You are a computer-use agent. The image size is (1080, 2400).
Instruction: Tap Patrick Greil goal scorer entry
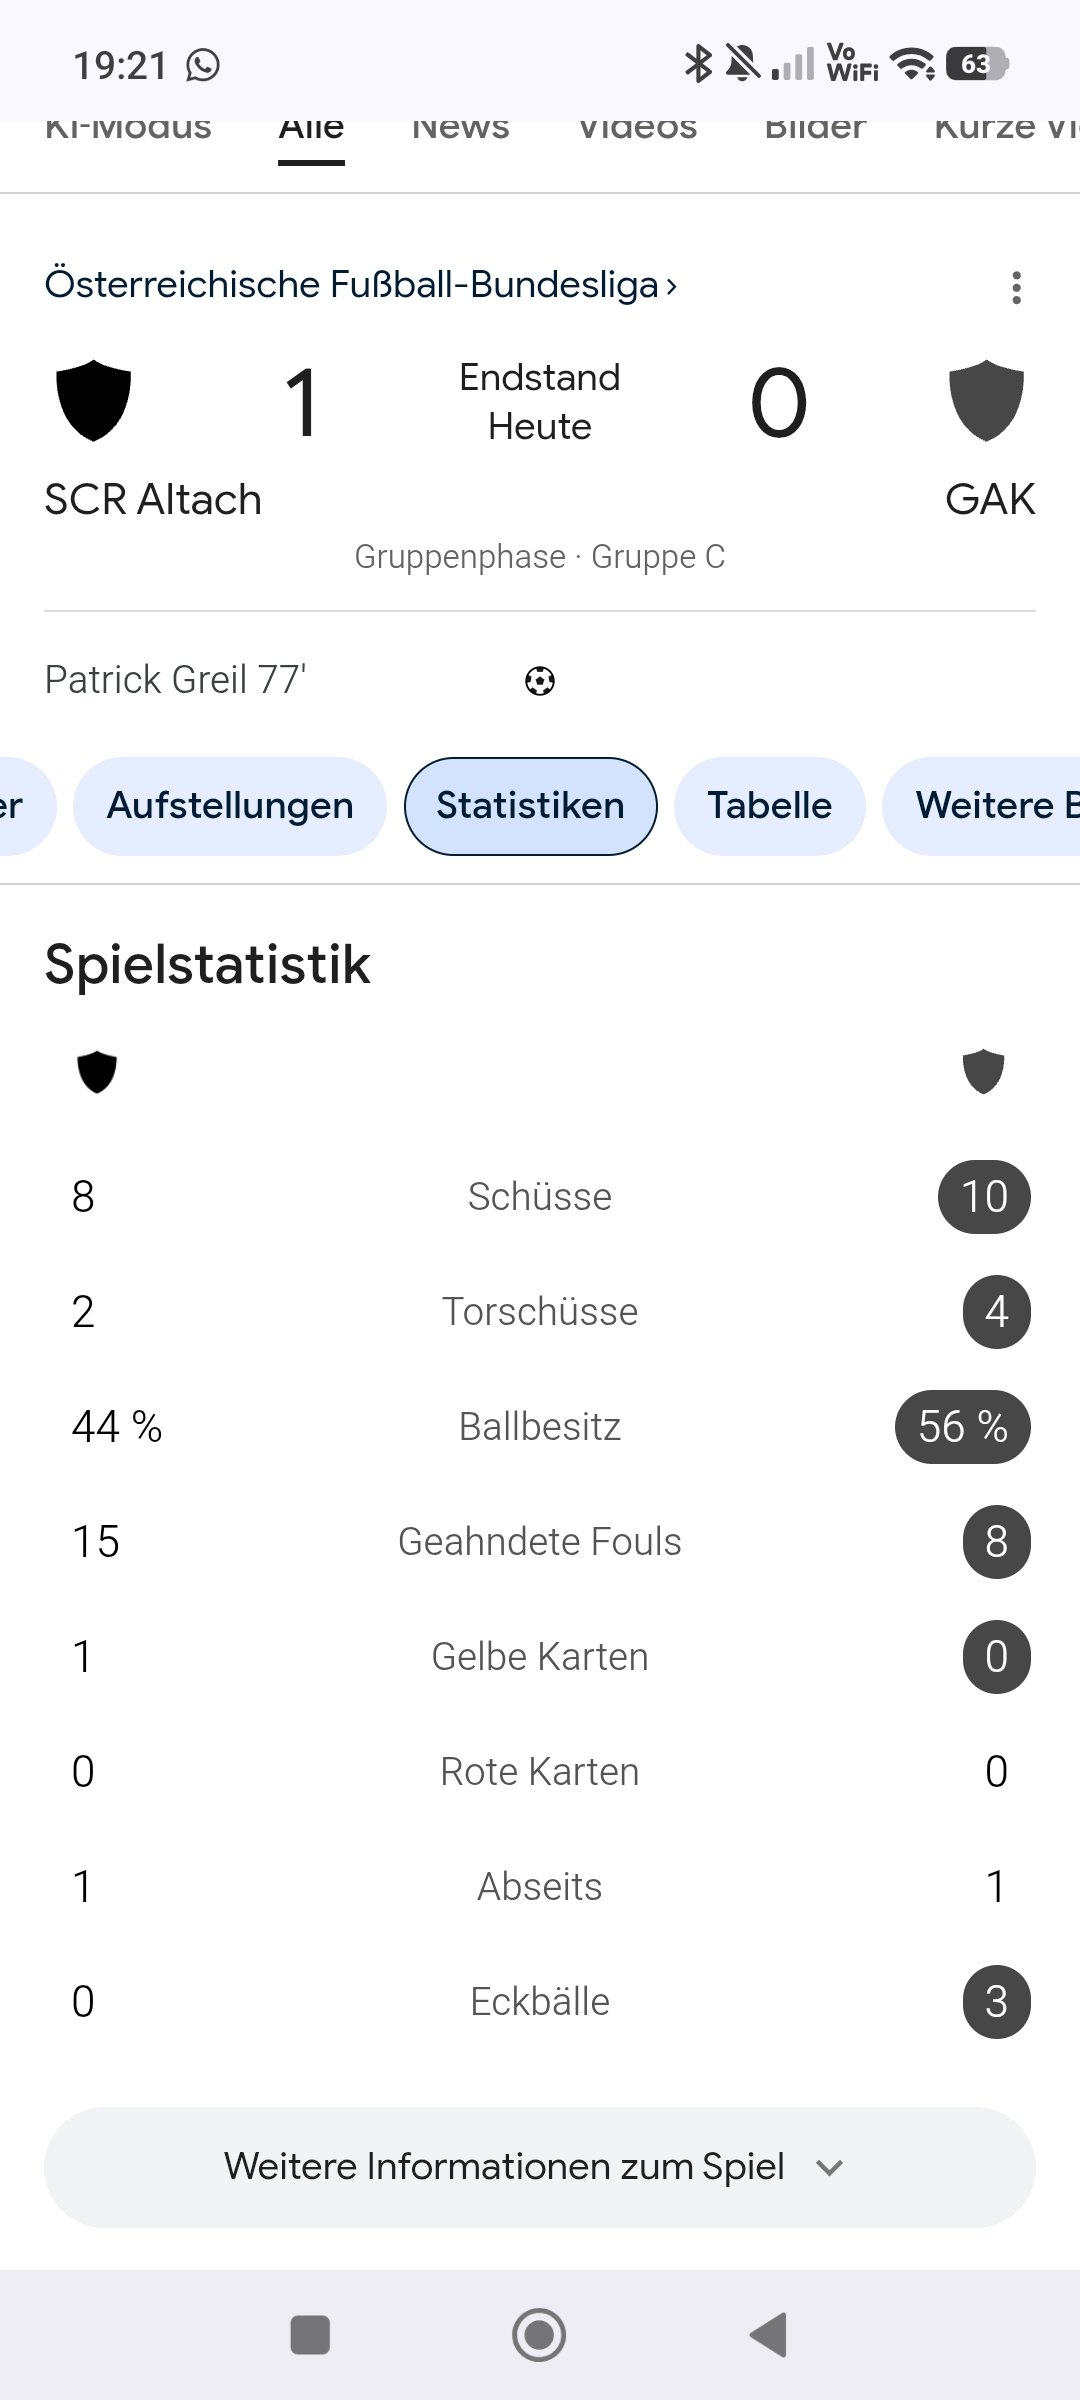[176, 680]
